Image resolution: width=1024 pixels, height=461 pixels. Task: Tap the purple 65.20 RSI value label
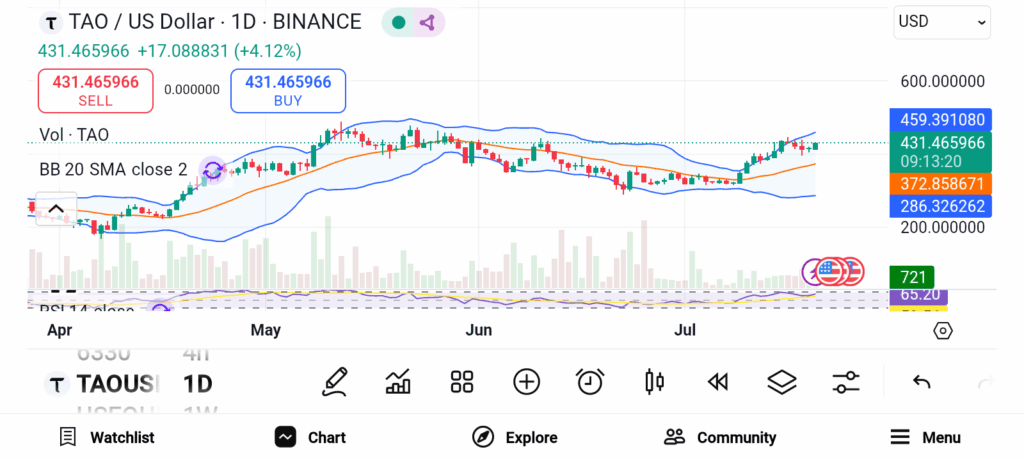tap(918, 294)
